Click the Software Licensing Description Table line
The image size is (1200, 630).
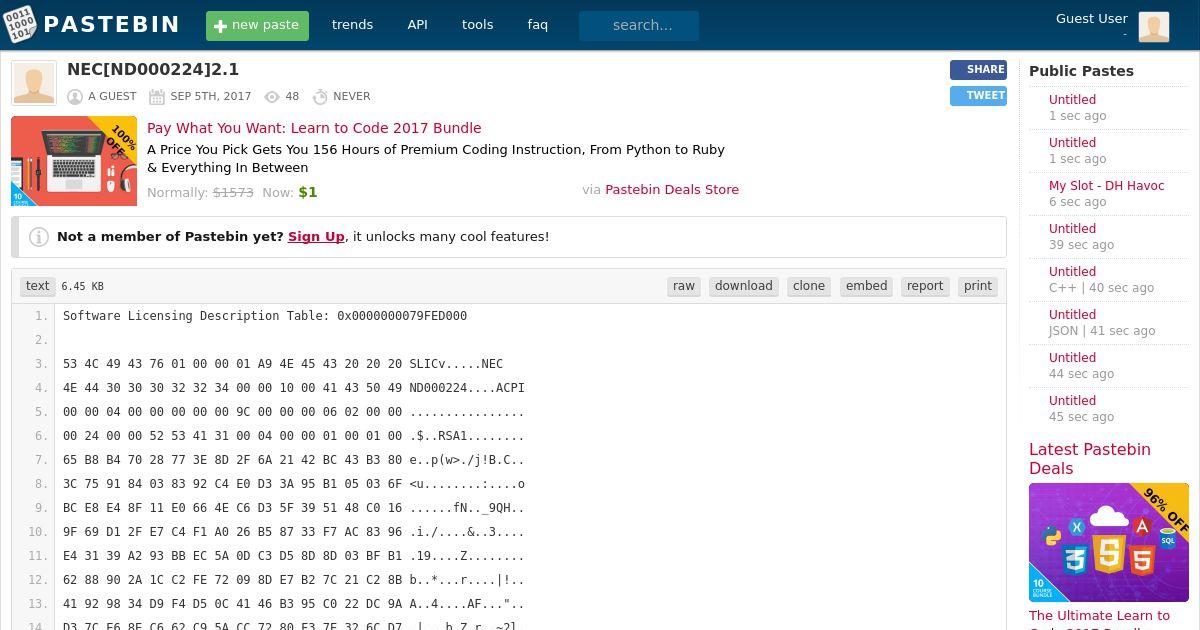(x=265, y=316)
